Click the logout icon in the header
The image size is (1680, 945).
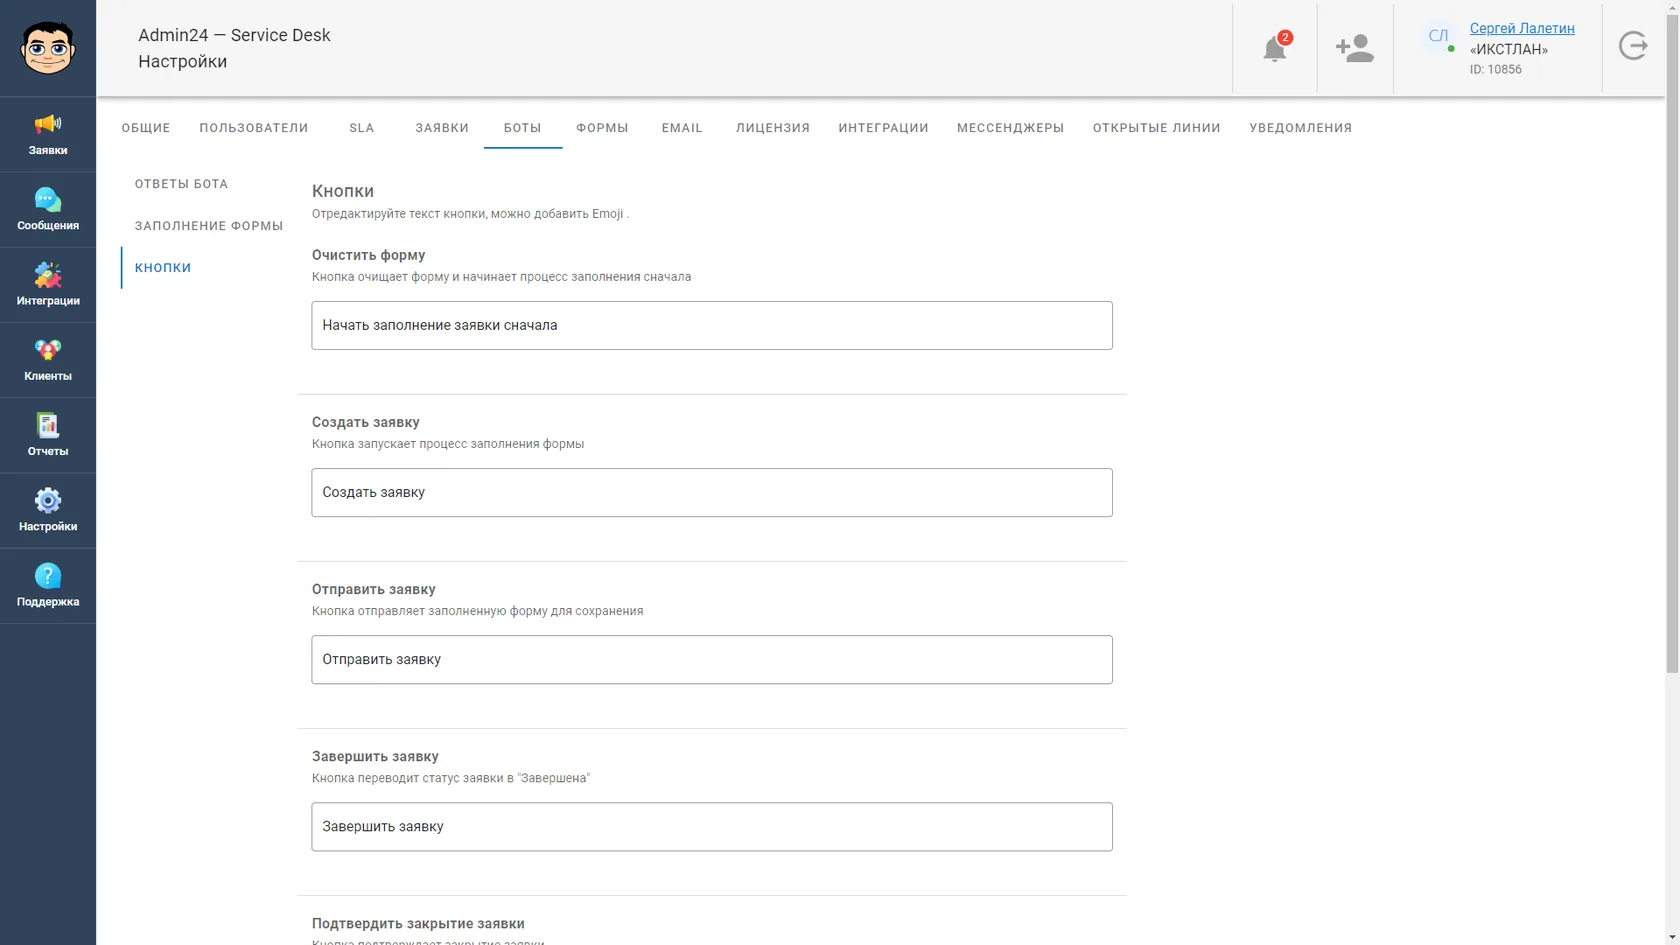(1633, 46)
